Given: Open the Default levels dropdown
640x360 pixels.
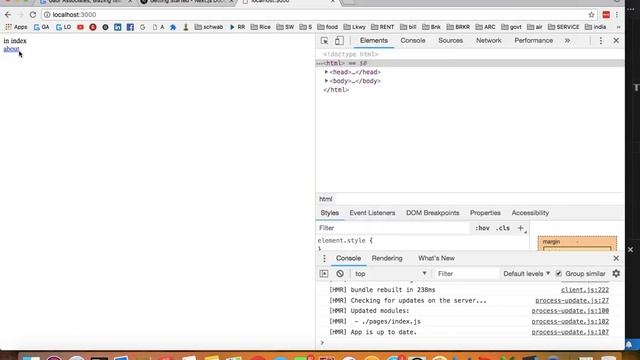Looking at the screenshot, I should click(x=527, y=274).
